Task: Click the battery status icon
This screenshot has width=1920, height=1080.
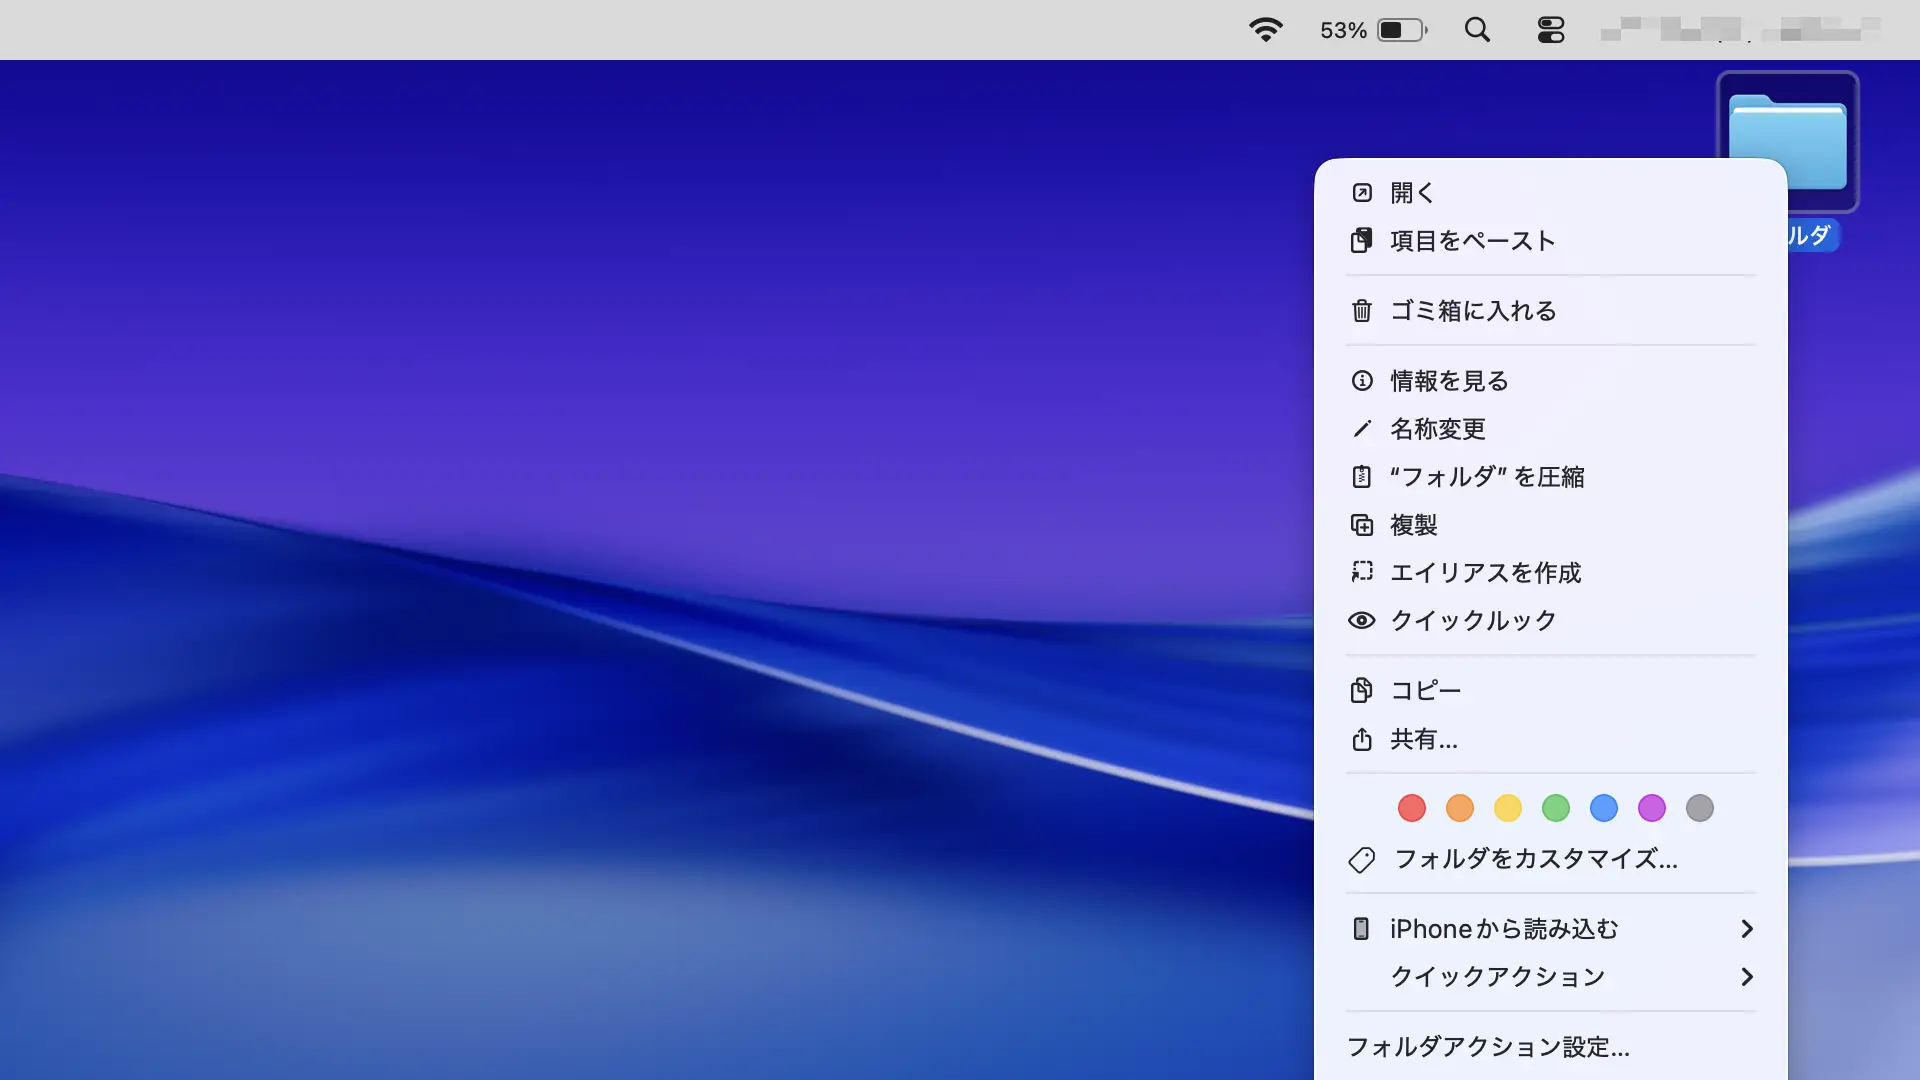Action: point(1402,30)
